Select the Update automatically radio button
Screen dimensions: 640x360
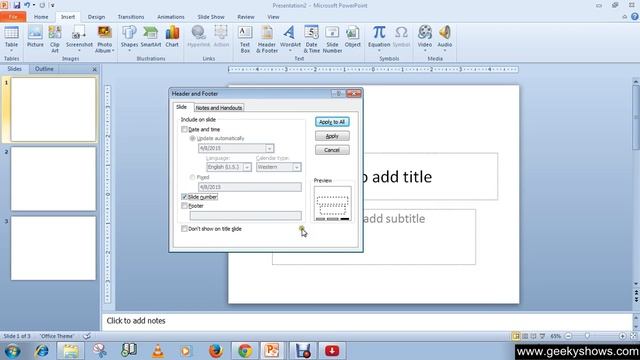click(x=192, y=138)
